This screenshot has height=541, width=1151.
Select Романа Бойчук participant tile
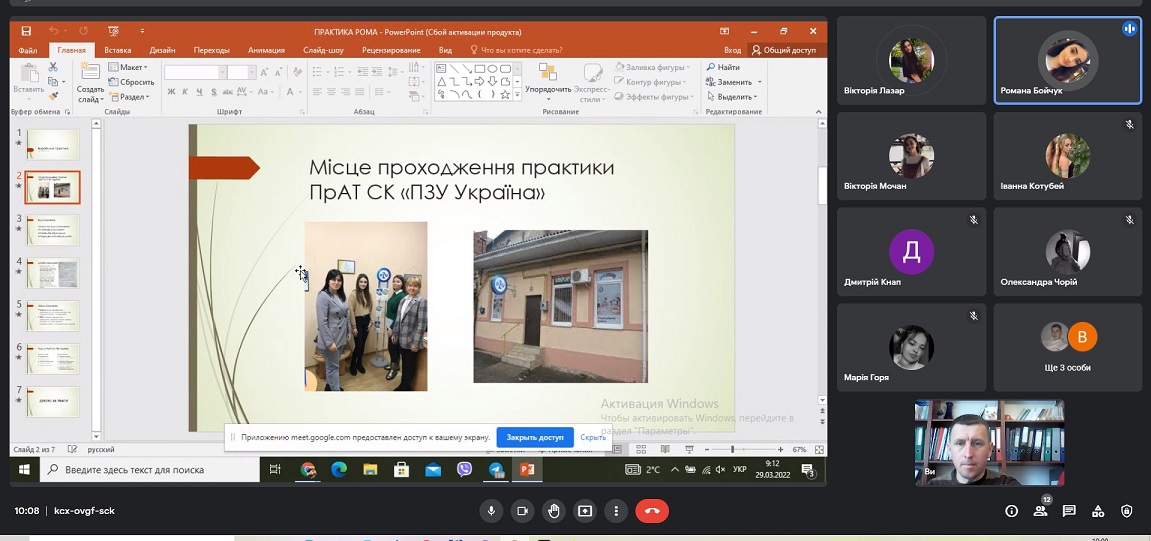click(x=1068, y=60)
